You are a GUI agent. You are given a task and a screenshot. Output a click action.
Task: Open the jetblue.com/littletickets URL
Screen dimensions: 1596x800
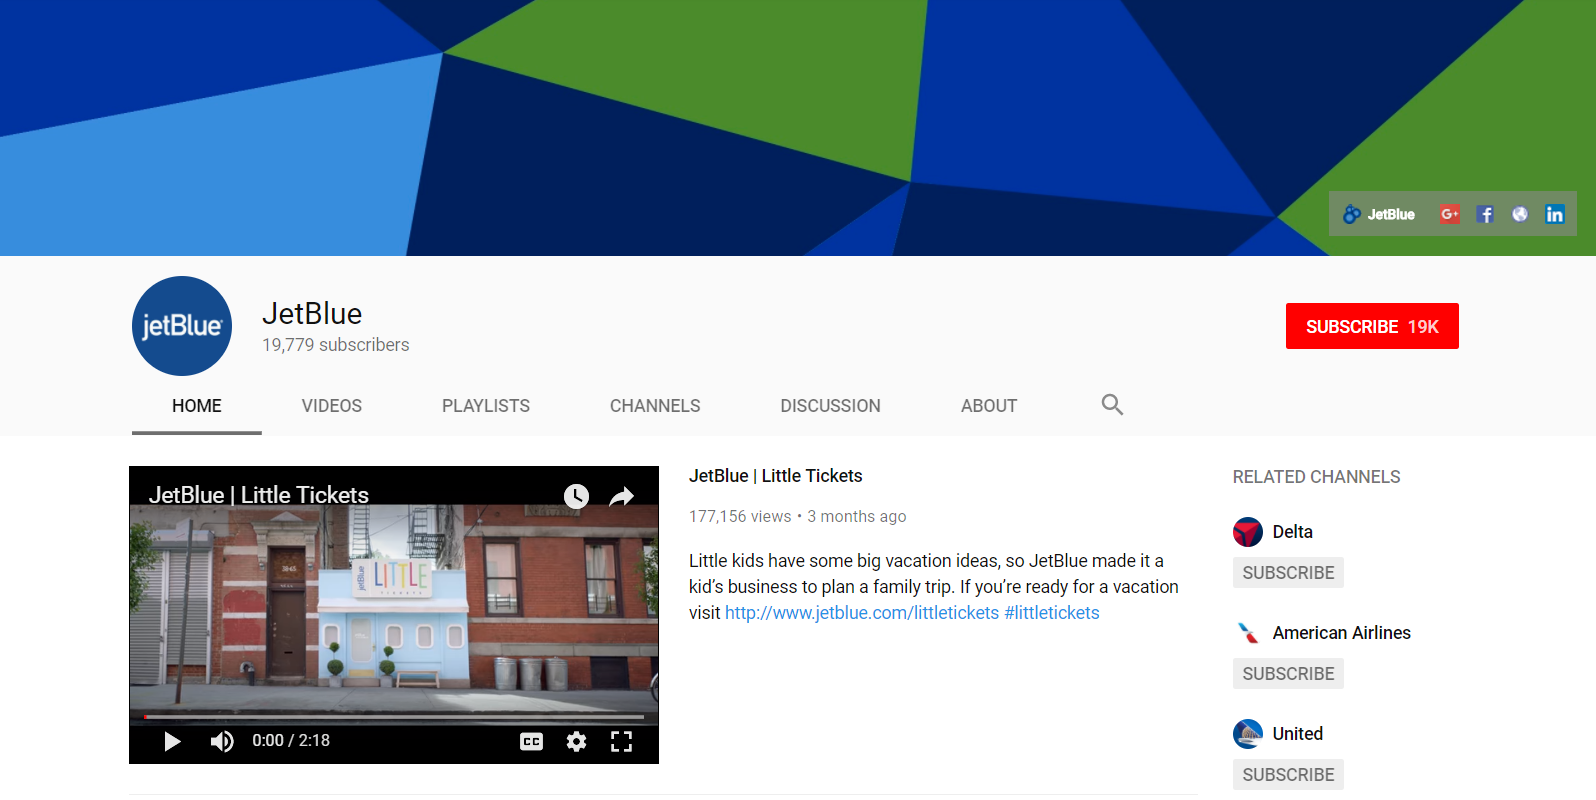pyautogui.click(x=862, y=613)
